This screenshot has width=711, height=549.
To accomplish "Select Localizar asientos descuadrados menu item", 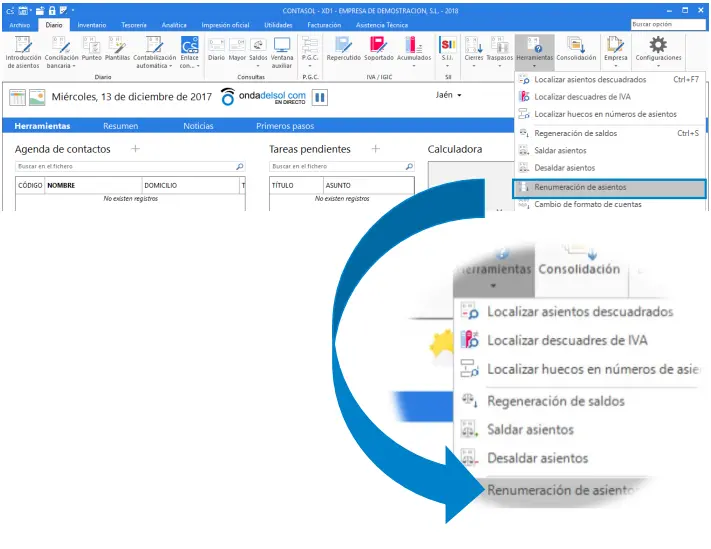I will (x=610, y=79).
